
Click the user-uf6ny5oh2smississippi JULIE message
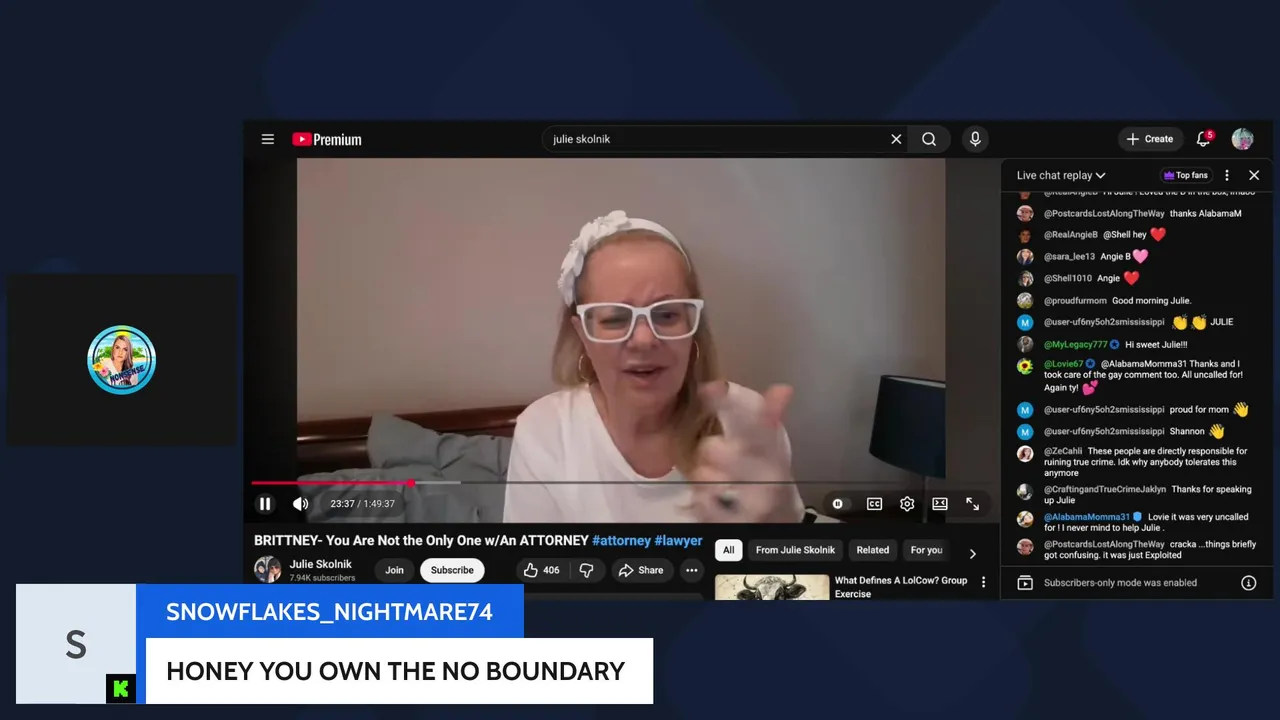pos(1137,322)
